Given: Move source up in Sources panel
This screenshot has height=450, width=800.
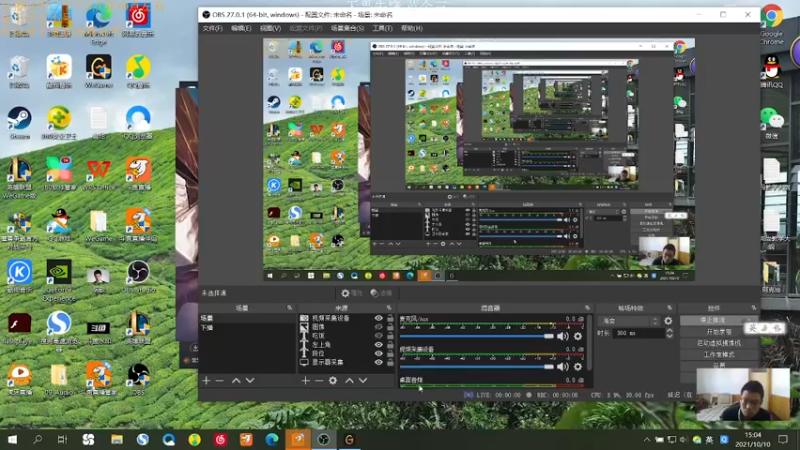Looking at the screenshot, I should (349, 381).
